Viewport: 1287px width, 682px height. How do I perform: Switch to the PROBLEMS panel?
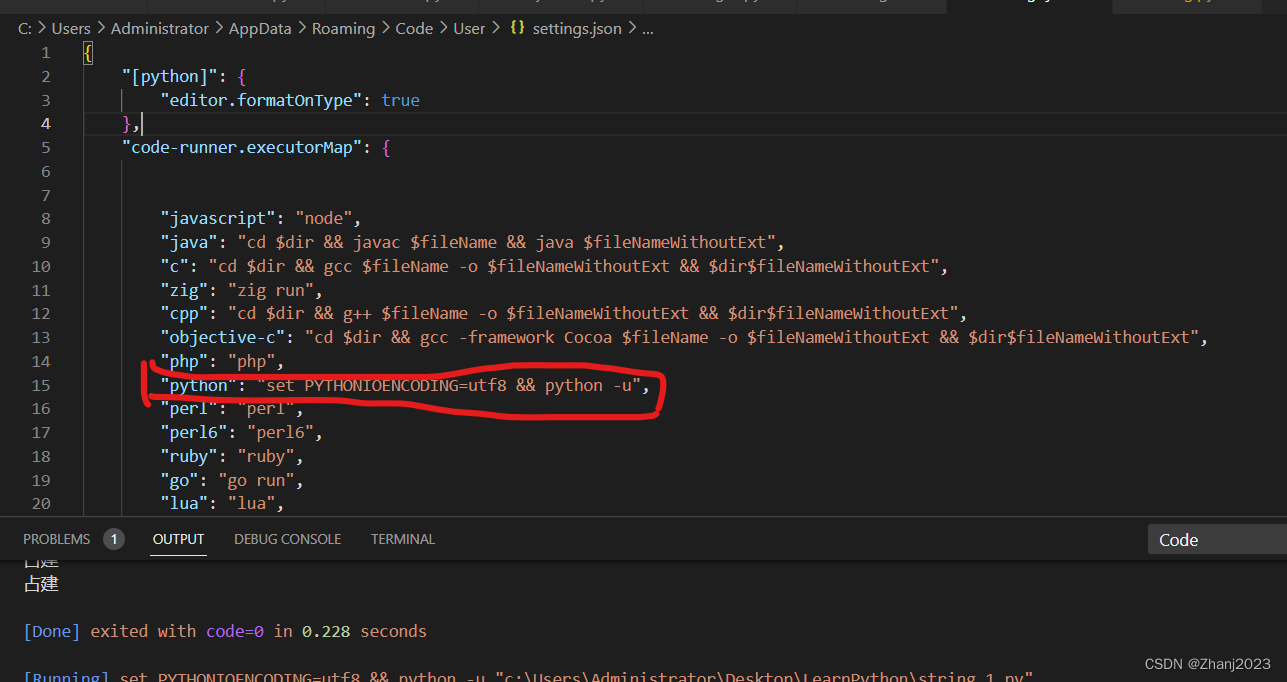[x=55, y=538]
